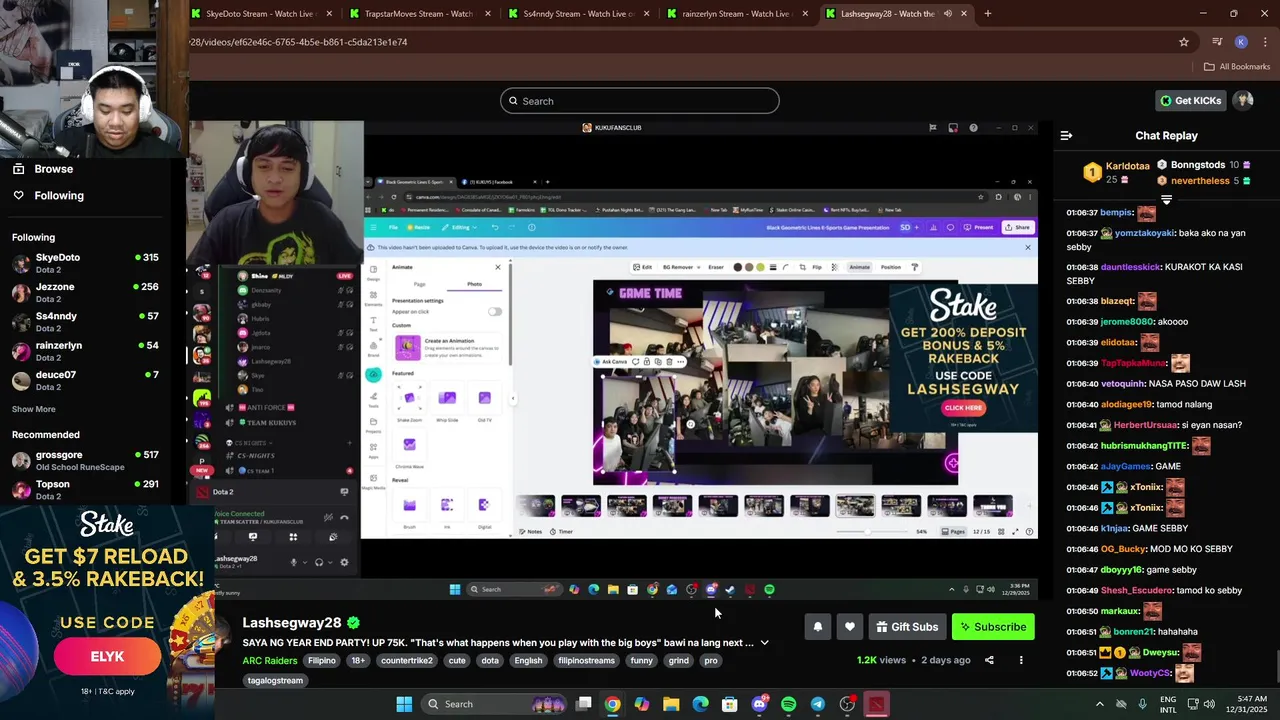Open Ss4nndy channel in Following list
Screen dimensions: 1280x720
(x=86, y=323)
